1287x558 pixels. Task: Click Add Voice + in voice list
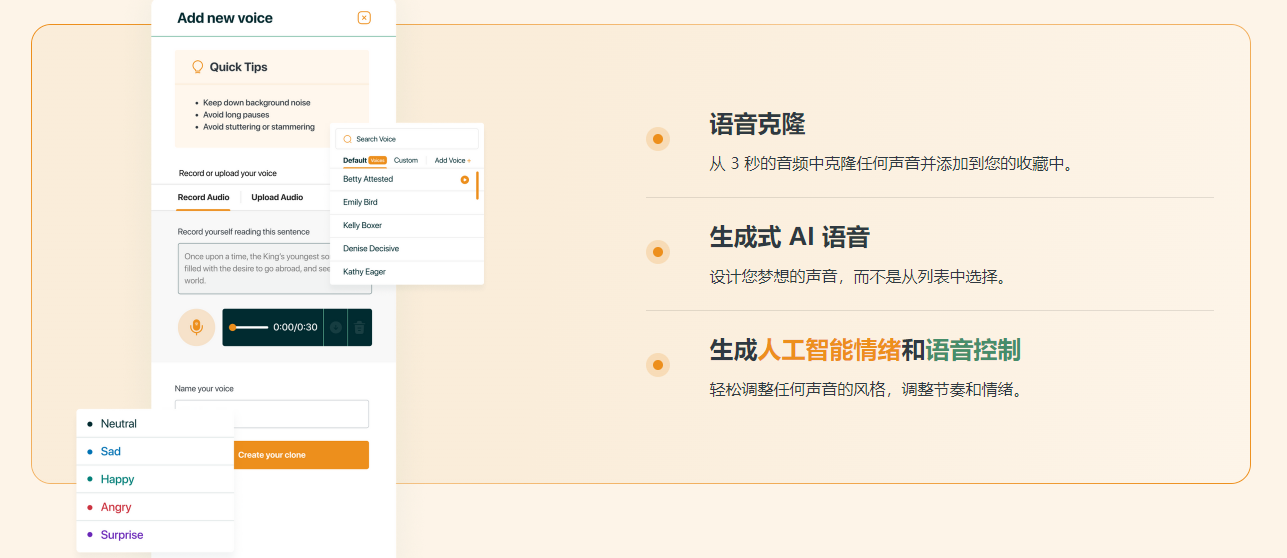452,160
